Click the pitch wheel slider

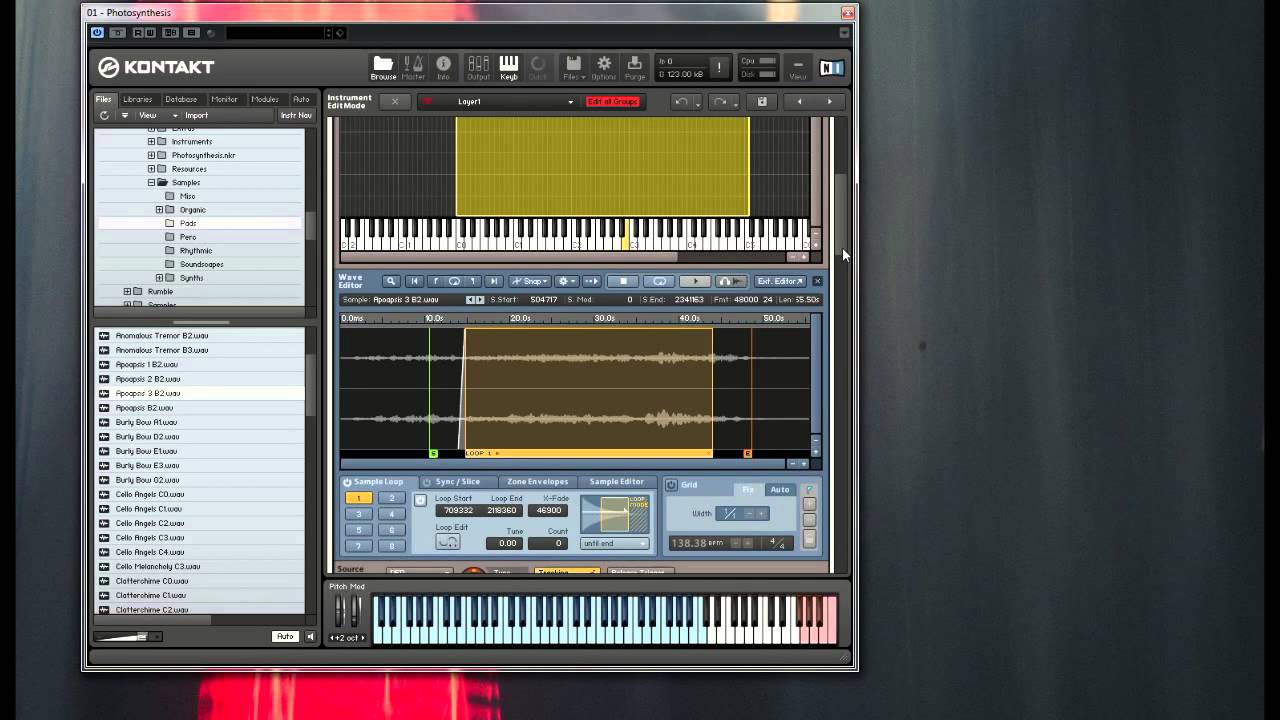click(339, 610)
